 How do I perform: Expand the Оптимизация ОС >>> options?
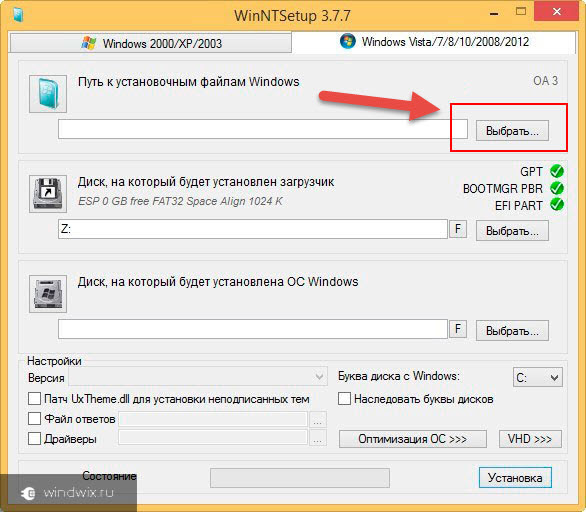click(413, 439)
